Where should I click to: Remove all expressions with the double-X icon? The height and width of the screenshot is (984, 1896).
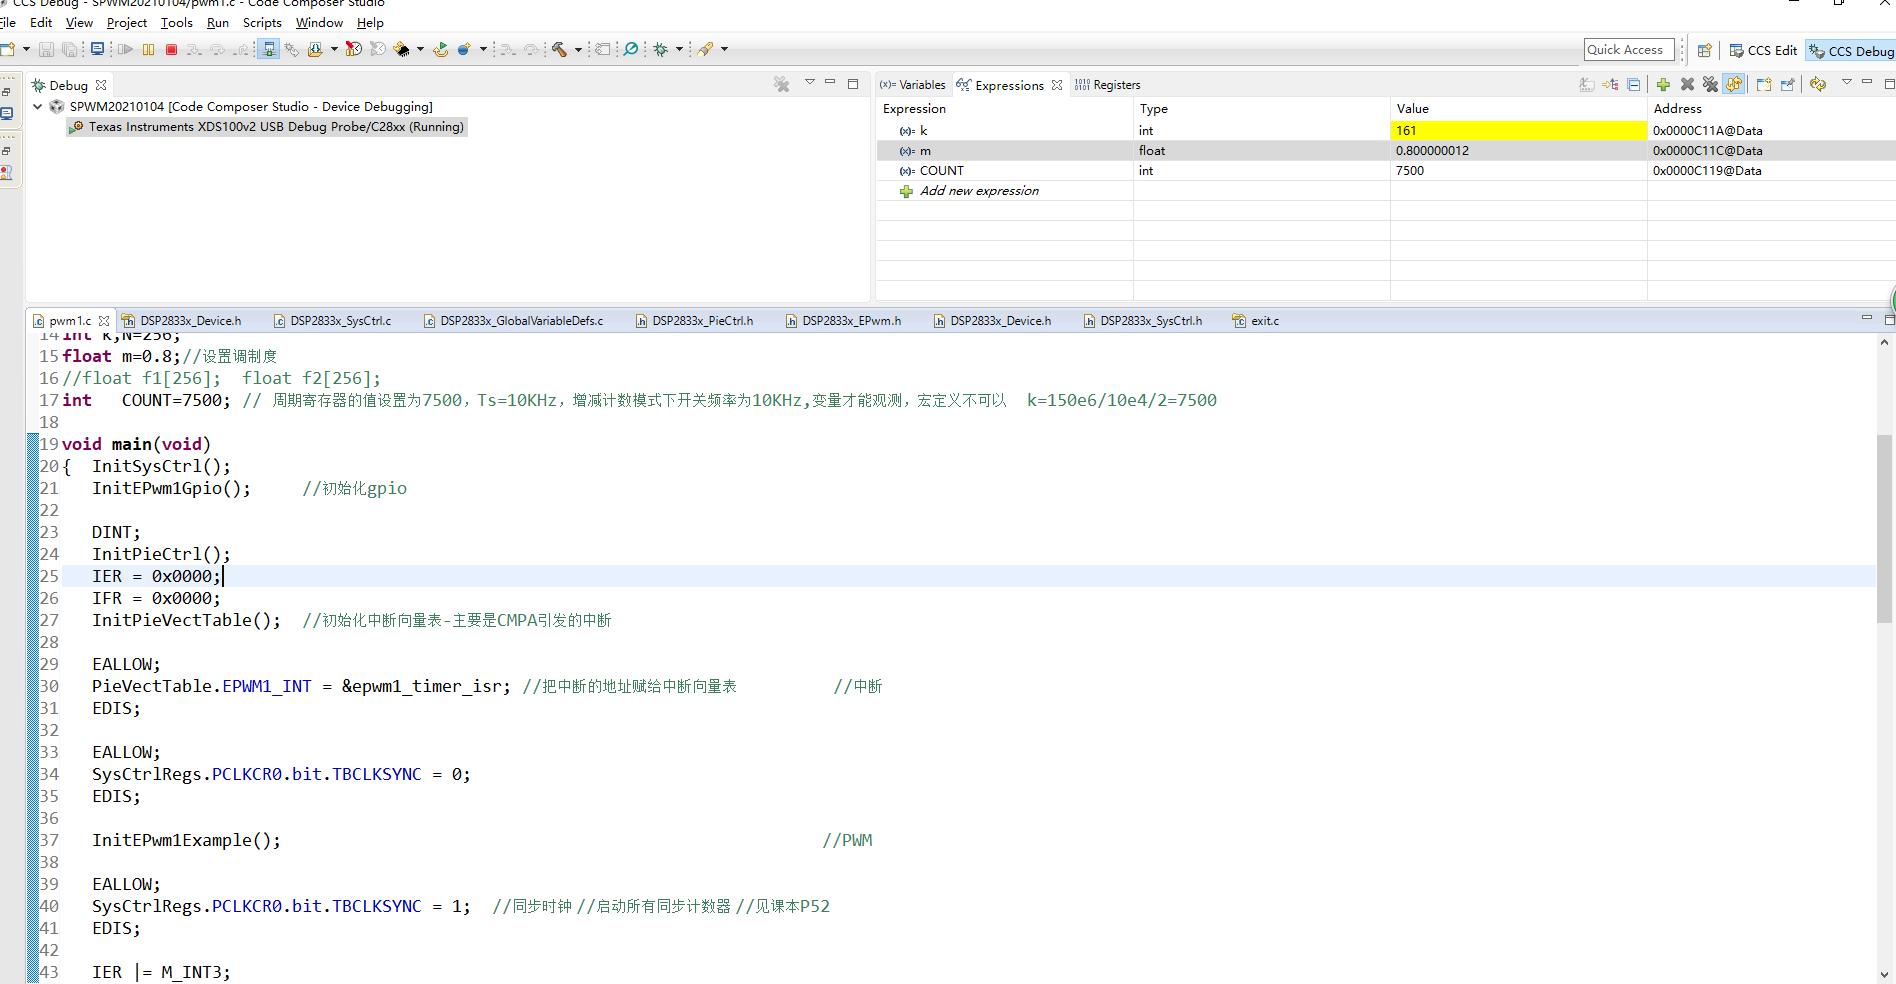[x=1709, y=85]
